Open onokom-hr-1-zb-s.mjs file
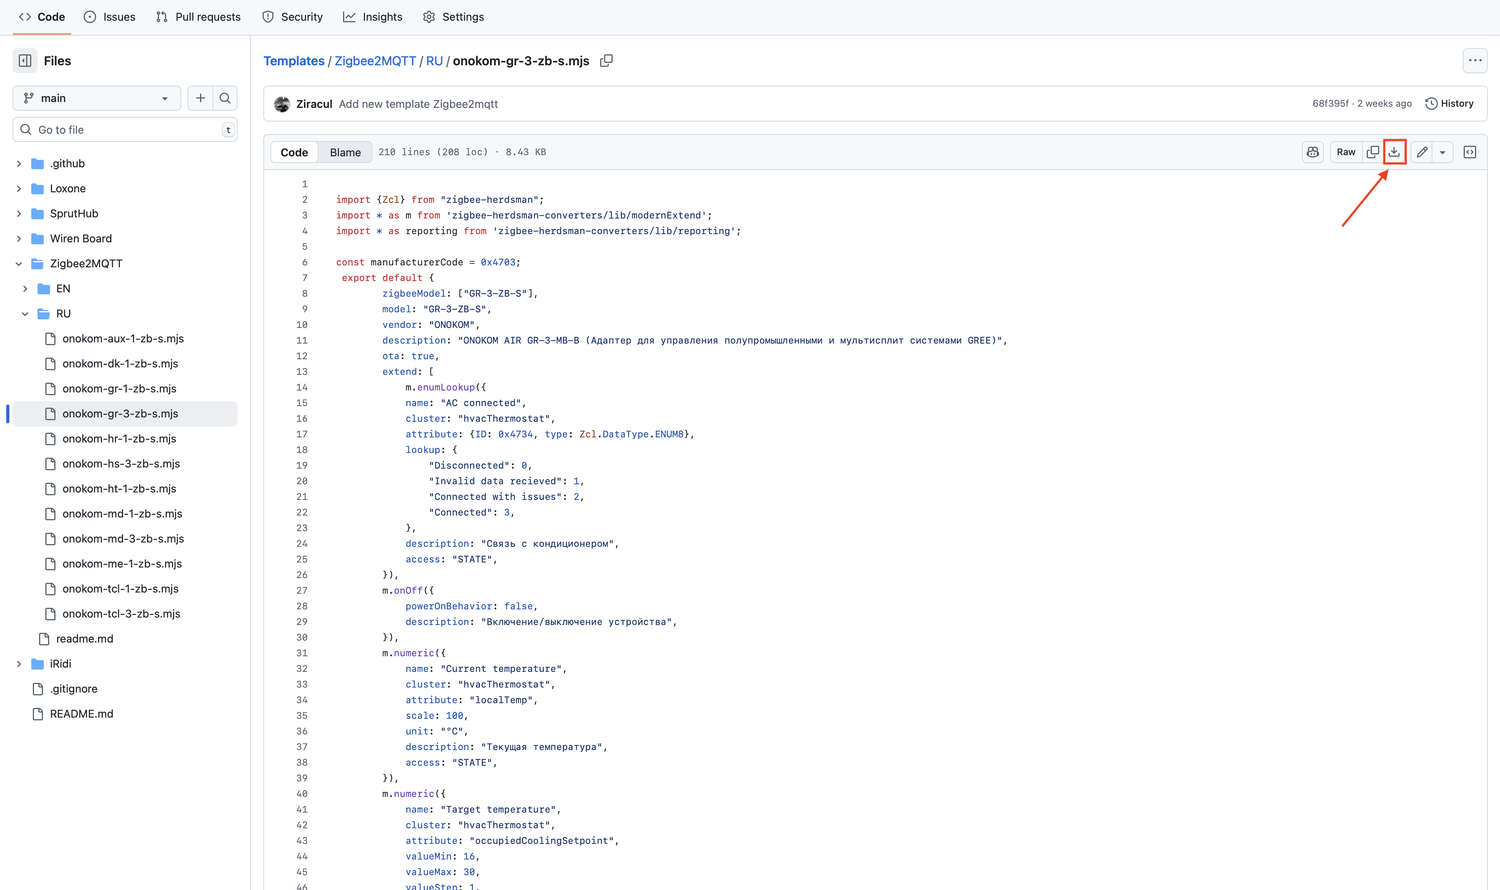The width and height of the screenshot is (1500, 890). click(x=119, y=439)
